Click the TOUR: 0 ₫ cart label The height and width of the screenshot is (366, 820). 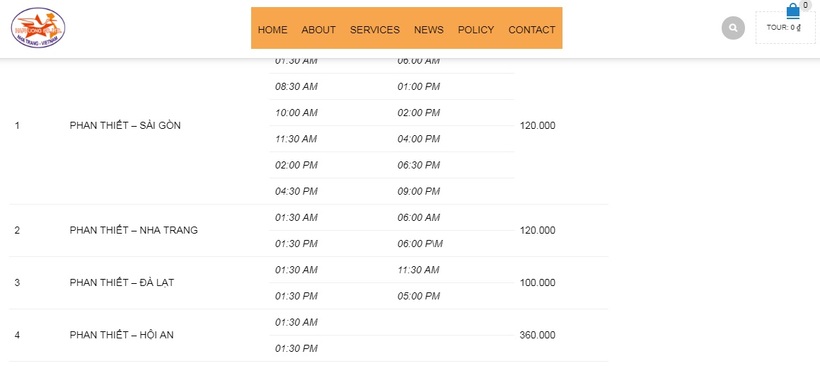[x=784, y=28]
